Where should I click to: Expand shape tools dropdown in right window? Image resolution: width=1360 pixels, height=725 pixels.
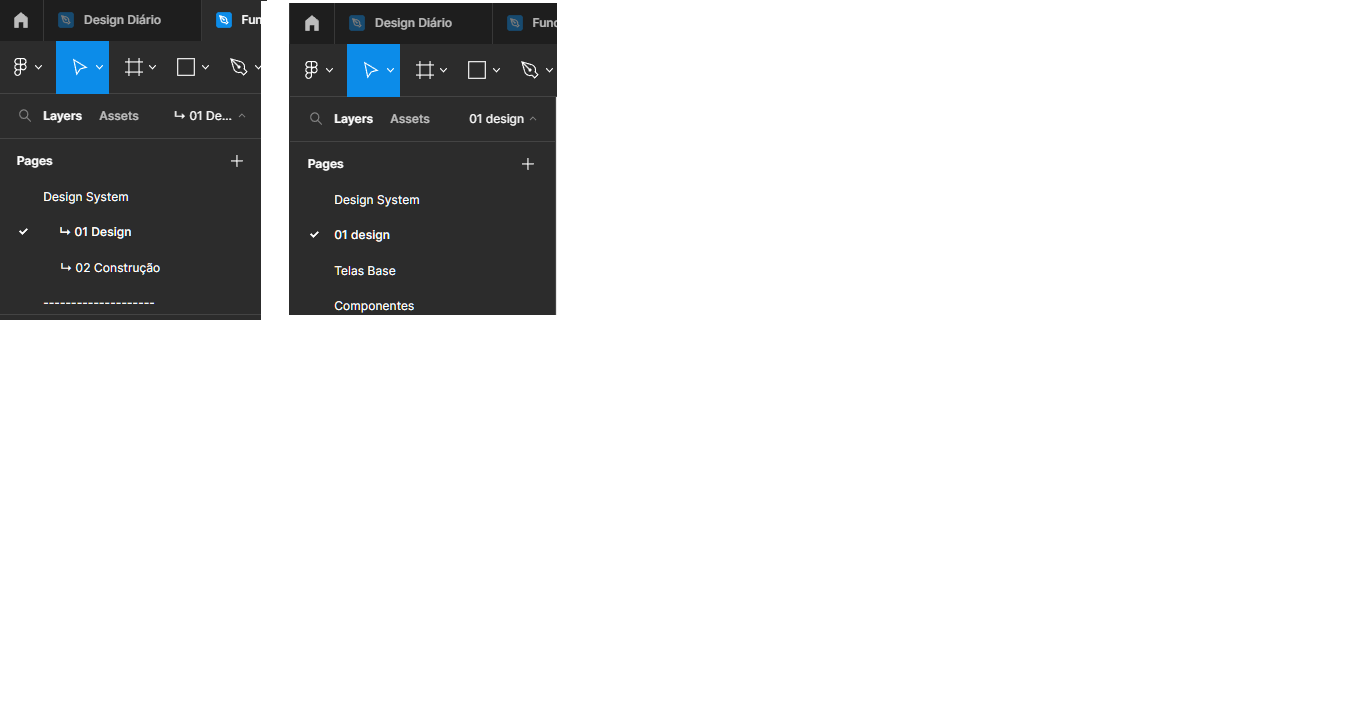pos(496,70)
